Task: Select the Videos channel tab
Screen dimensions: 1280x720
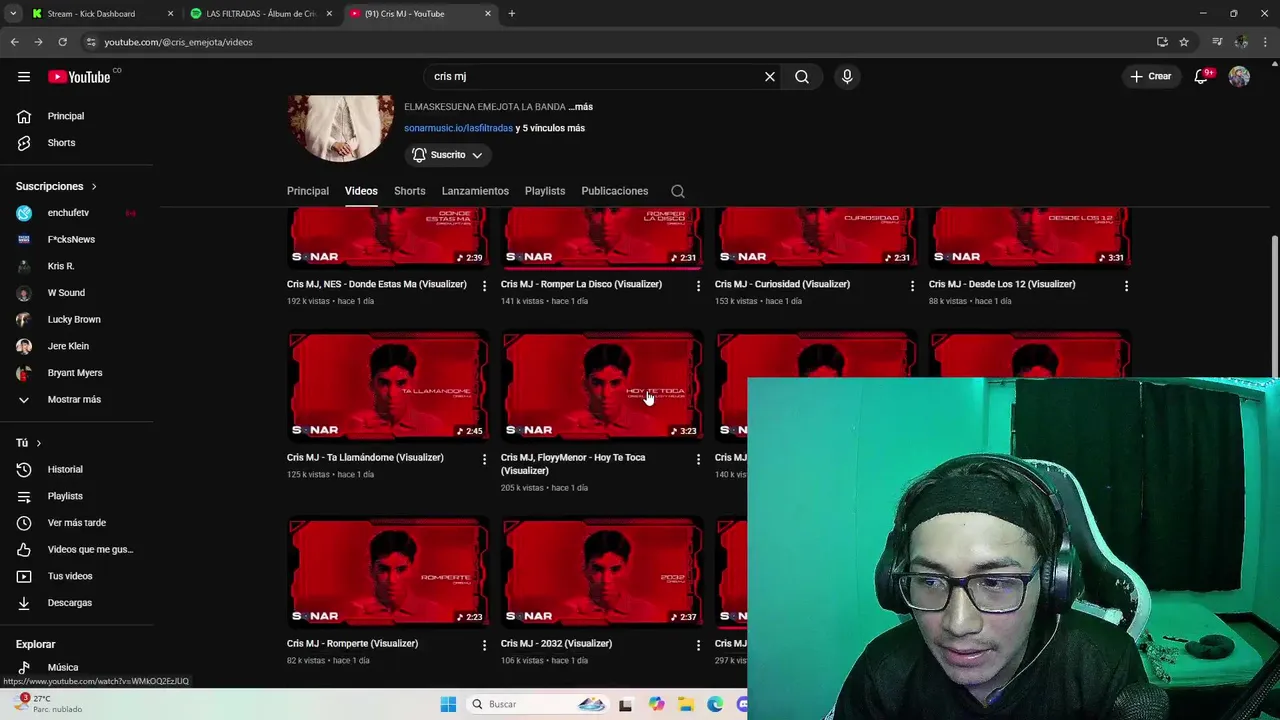Action: tap(361, 191)
